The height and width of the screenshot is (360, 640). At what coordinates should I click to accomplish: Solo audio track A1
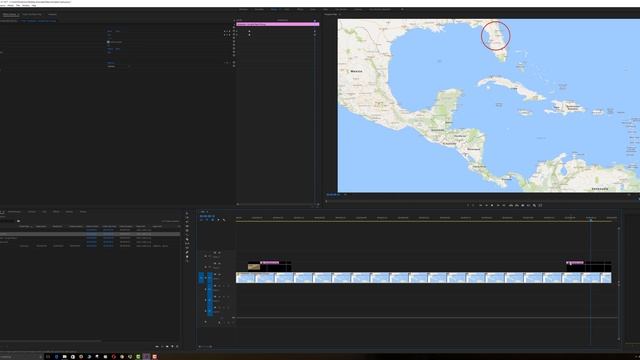tap(224, 286)
